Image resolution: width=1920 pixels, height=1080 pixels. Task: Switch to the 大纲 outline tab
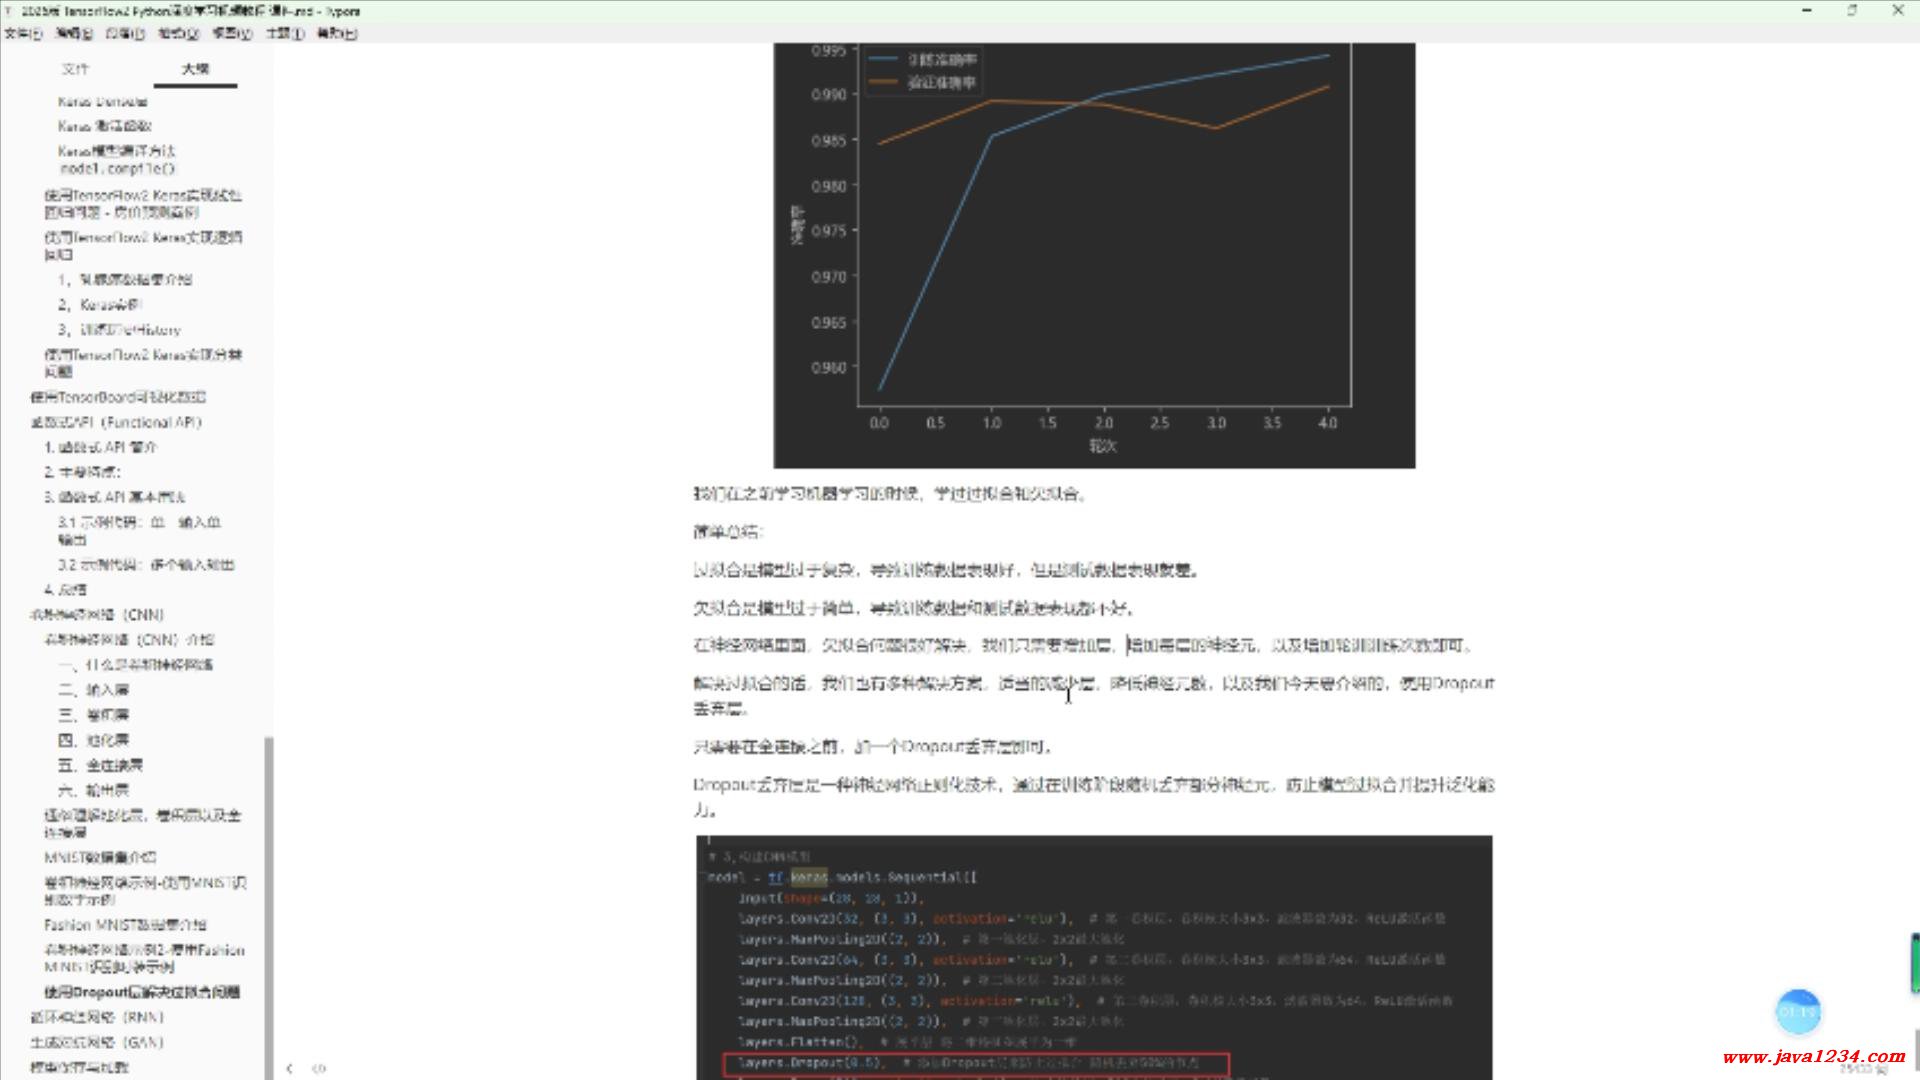tap(195, 69)
